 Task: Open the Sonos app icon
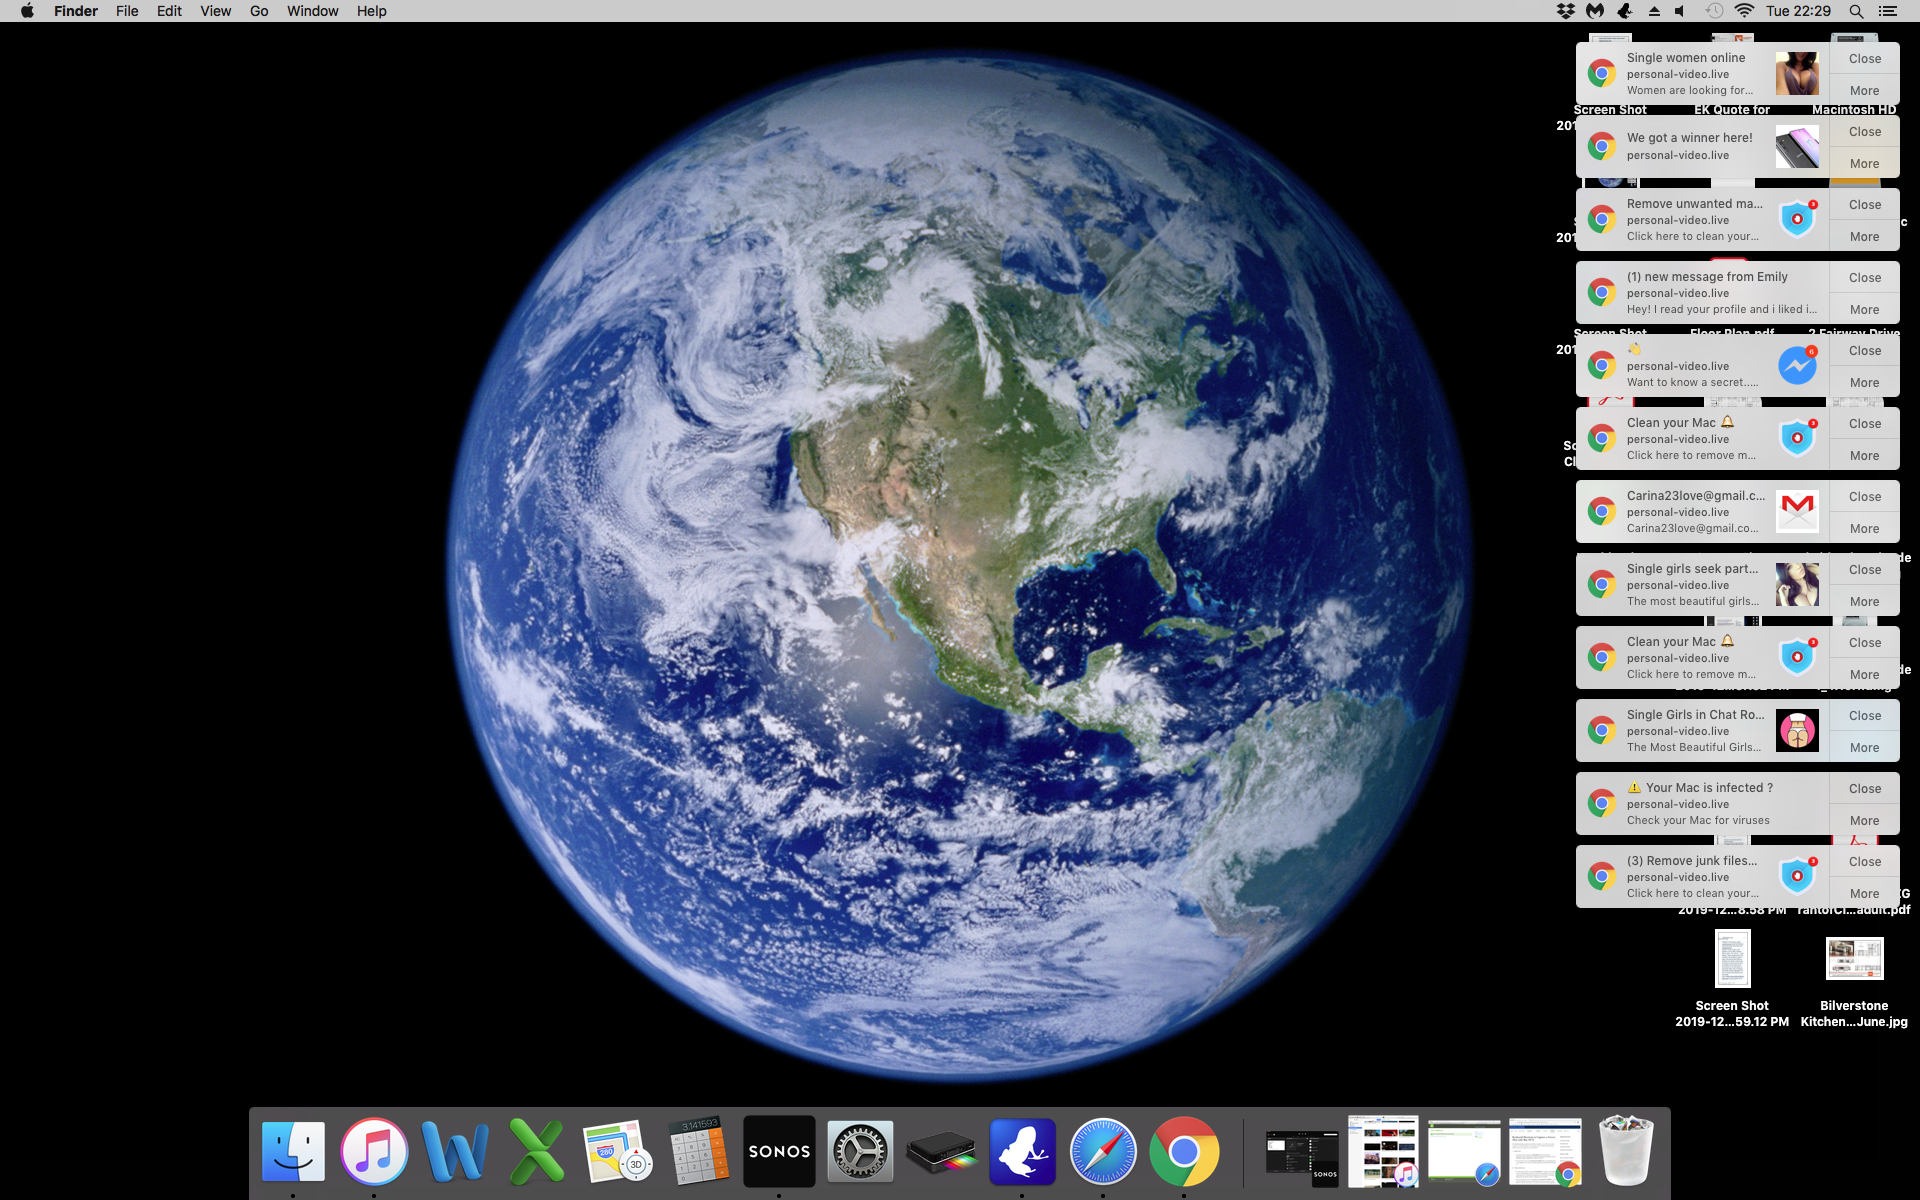click(x=779, y=1151)
